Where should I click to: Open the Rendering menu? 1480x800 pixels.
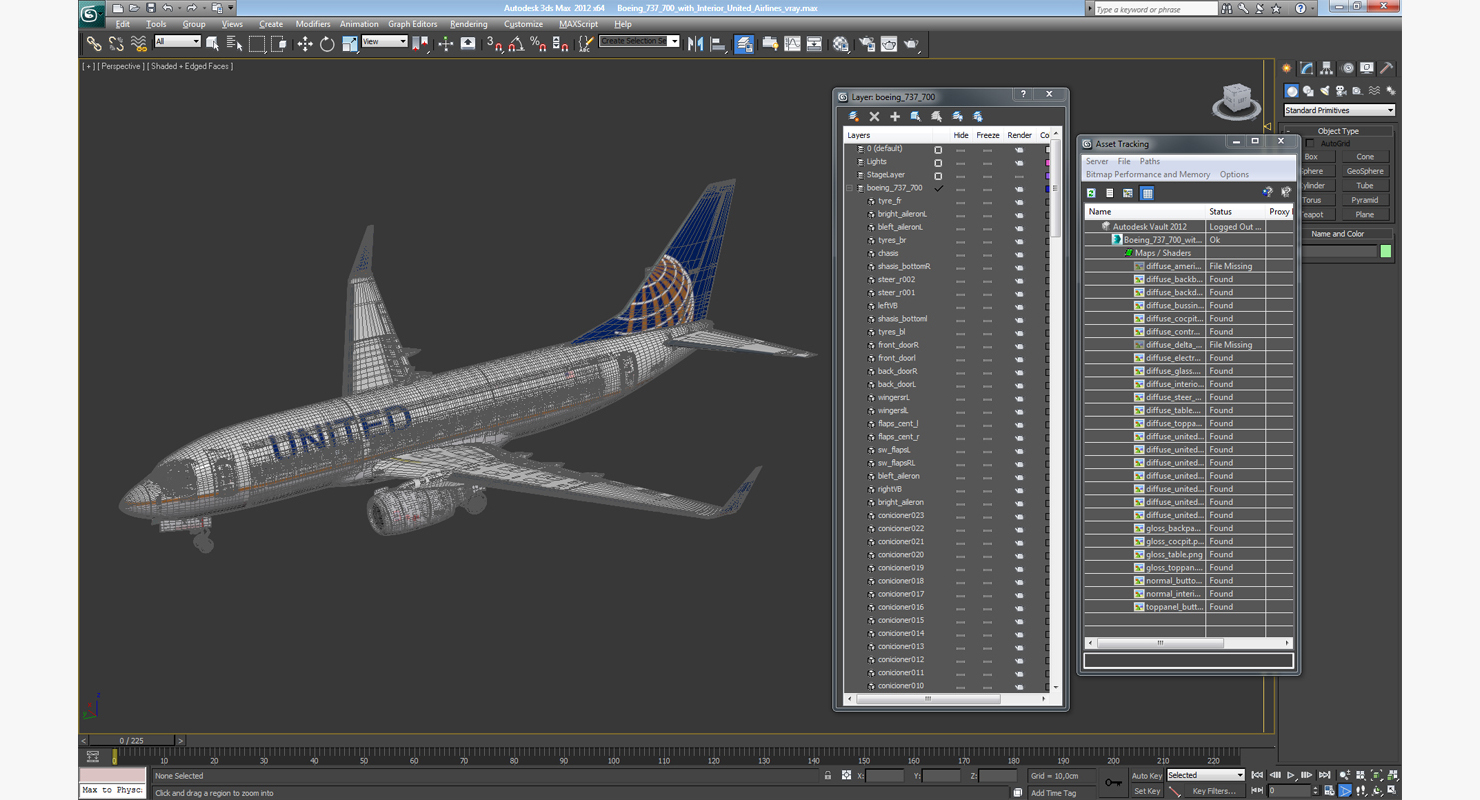pos(469,24)
